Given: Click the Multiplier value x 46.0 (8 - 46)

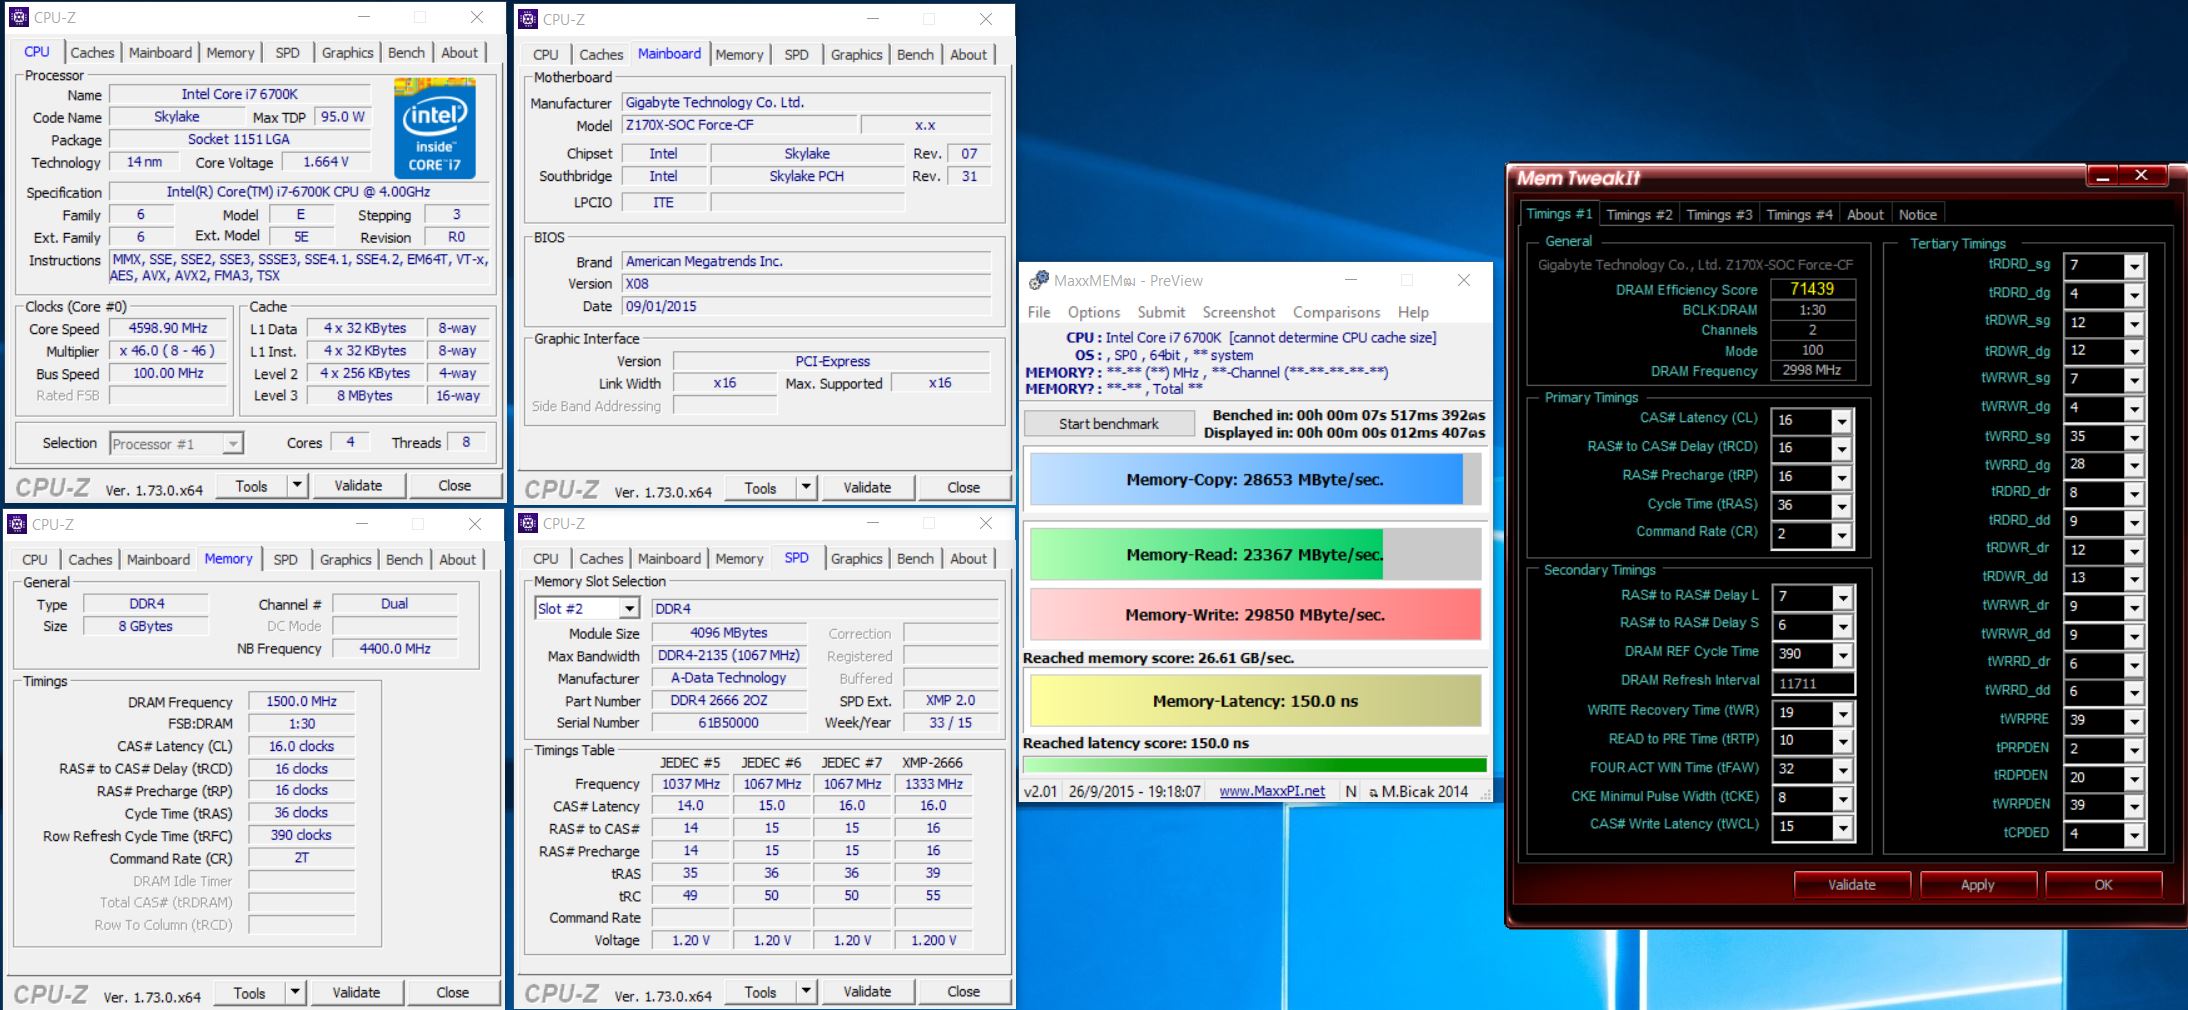Looking at the screenshot, I should point(168,351).
